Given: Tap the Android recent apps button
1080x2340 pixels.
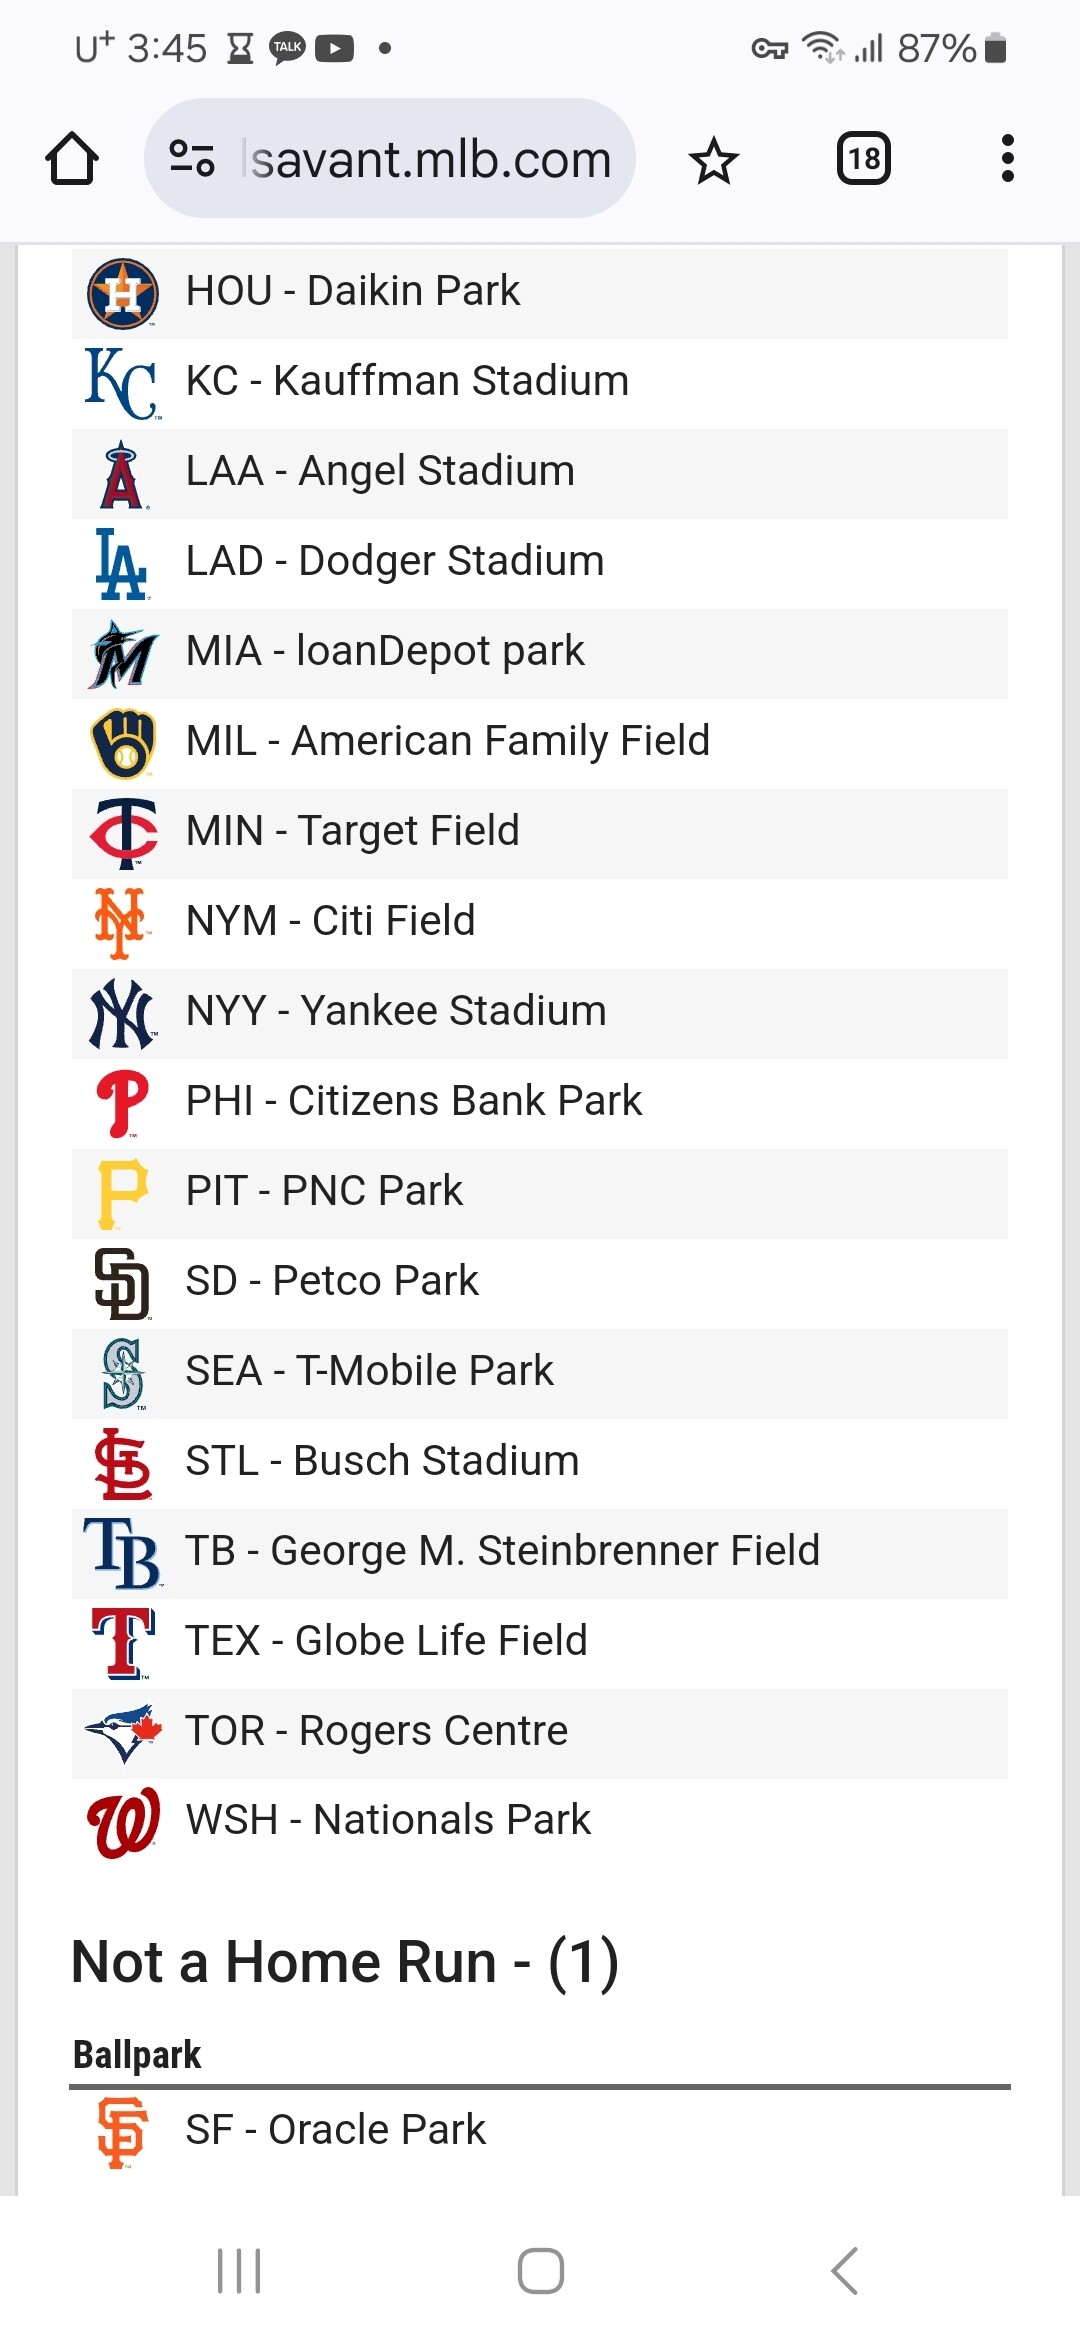Looking at the screenshot, I should [239, 2271].
